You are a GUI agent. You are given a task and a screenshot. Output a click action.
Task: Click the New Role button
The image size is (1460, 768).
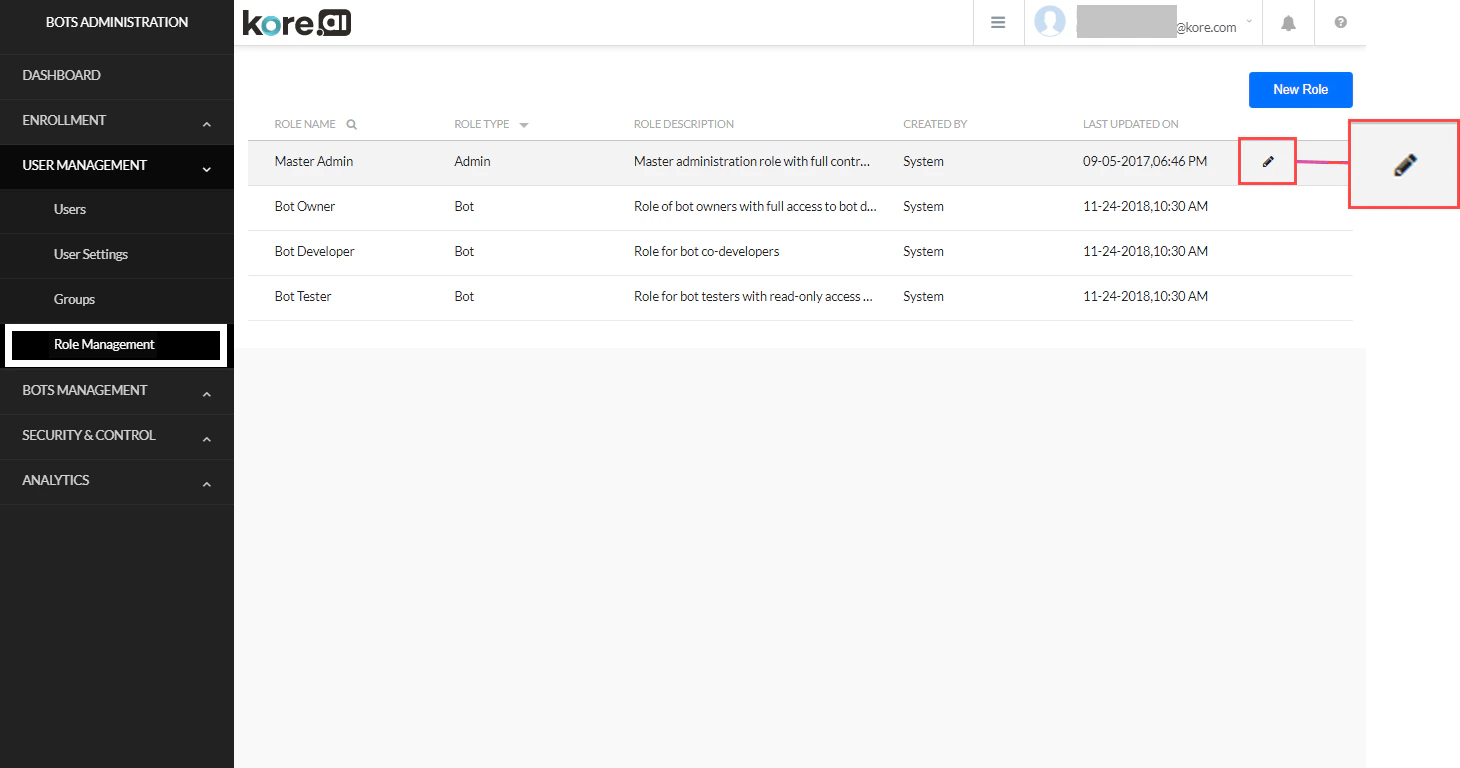coord(1300,89)
